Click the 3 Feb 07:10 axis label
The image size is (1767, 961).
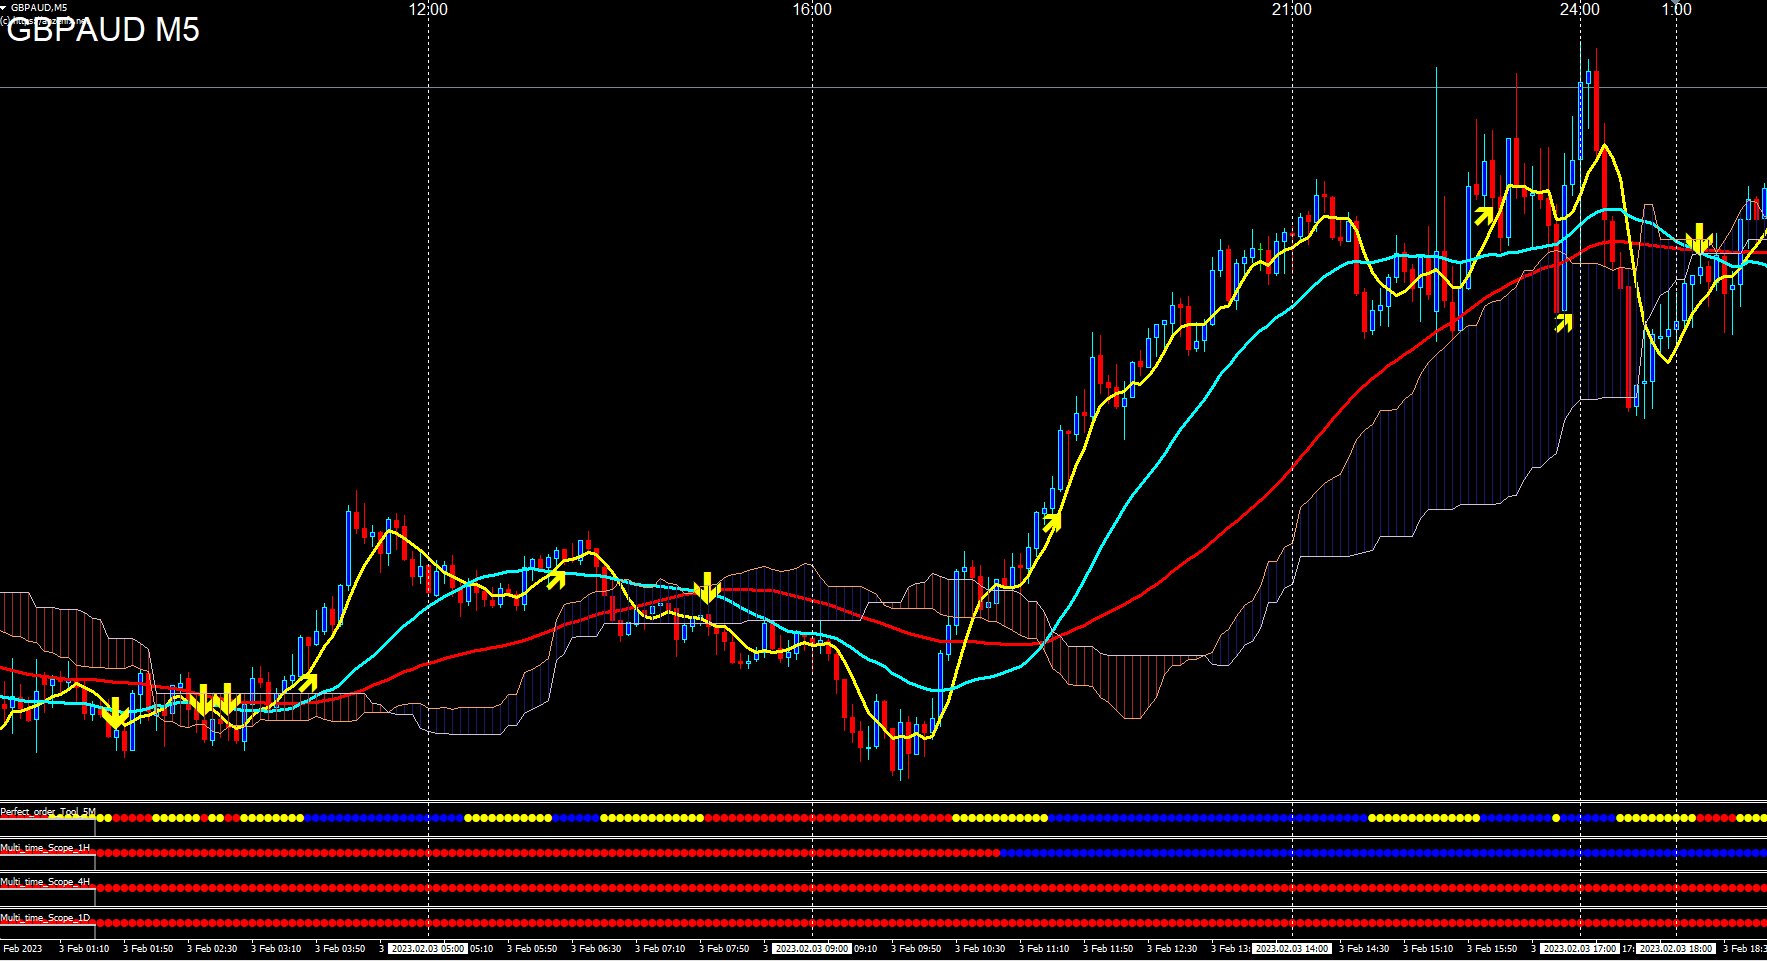coord(660,948)
